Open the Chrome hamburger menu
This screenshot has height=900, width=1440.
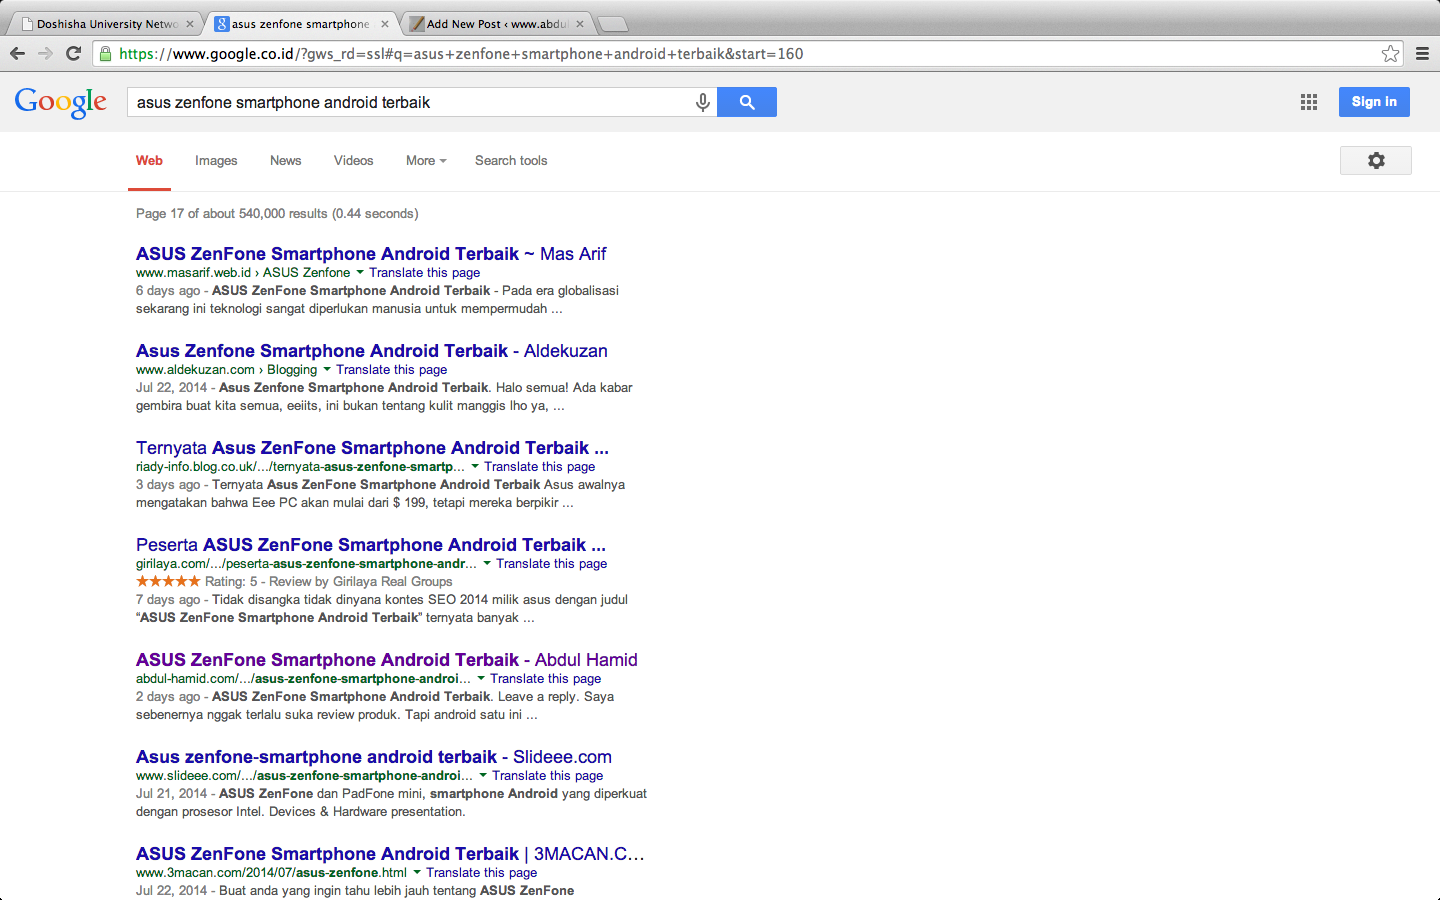click(x=1422, y=54)
